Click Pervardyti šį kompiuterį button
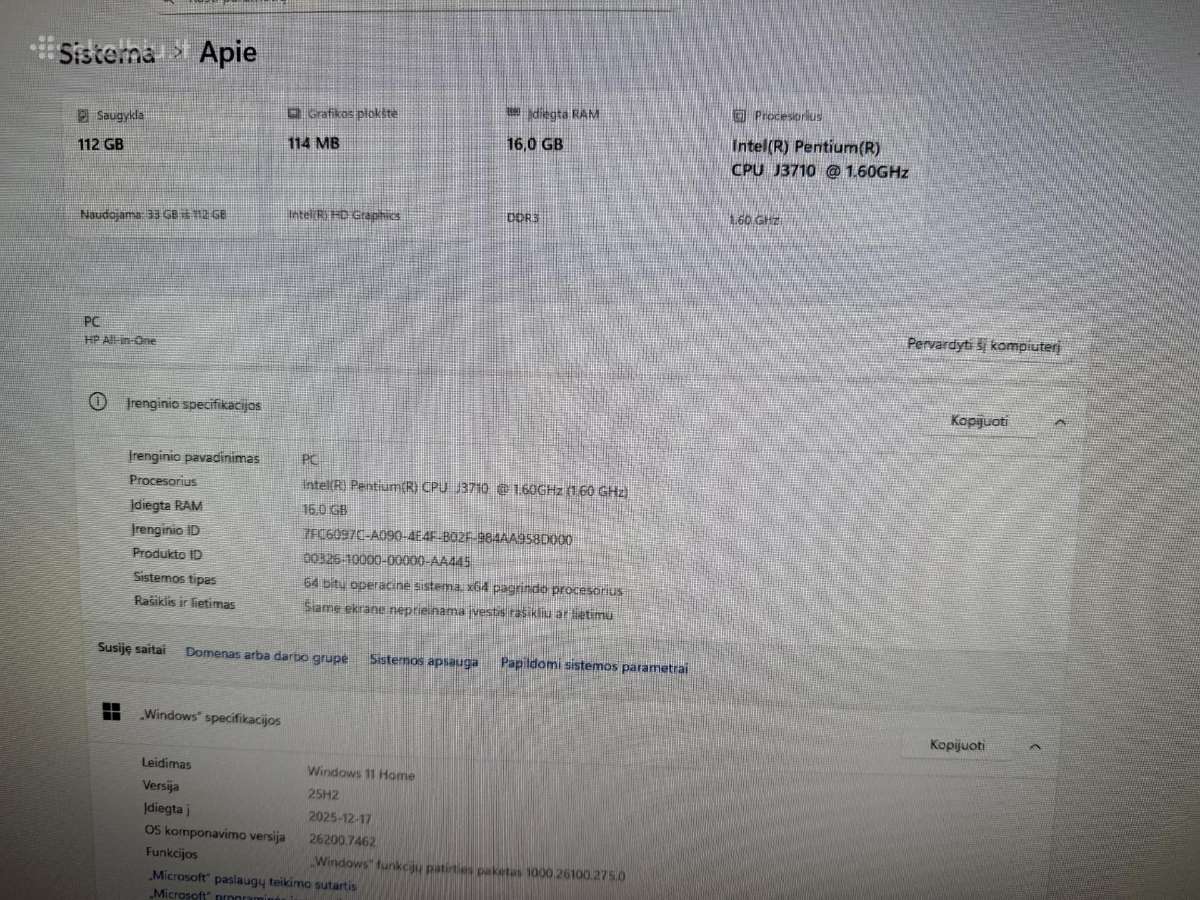 tap(983, 345)
